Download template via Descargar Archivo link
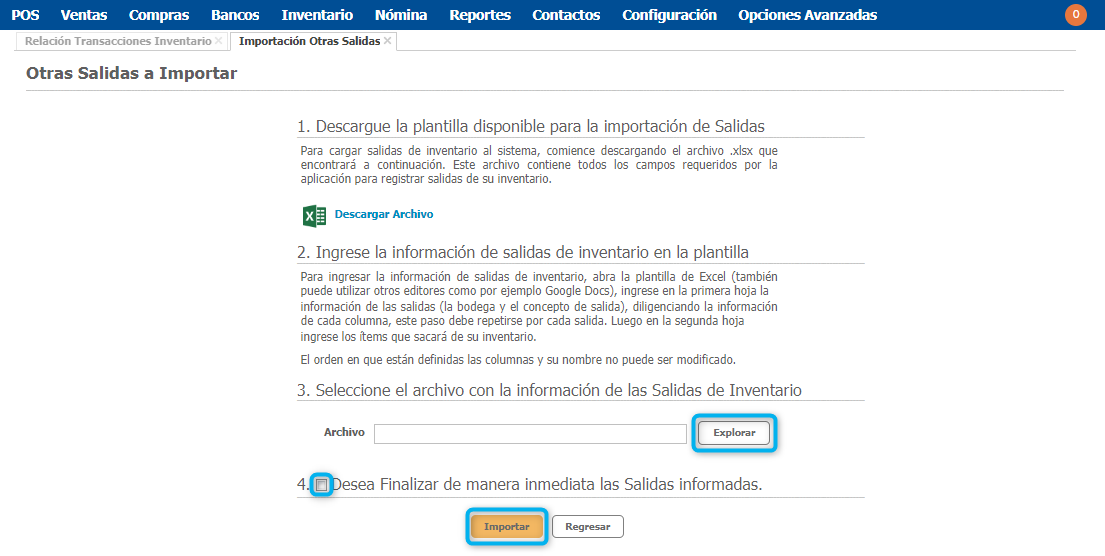 pos(384,215)
